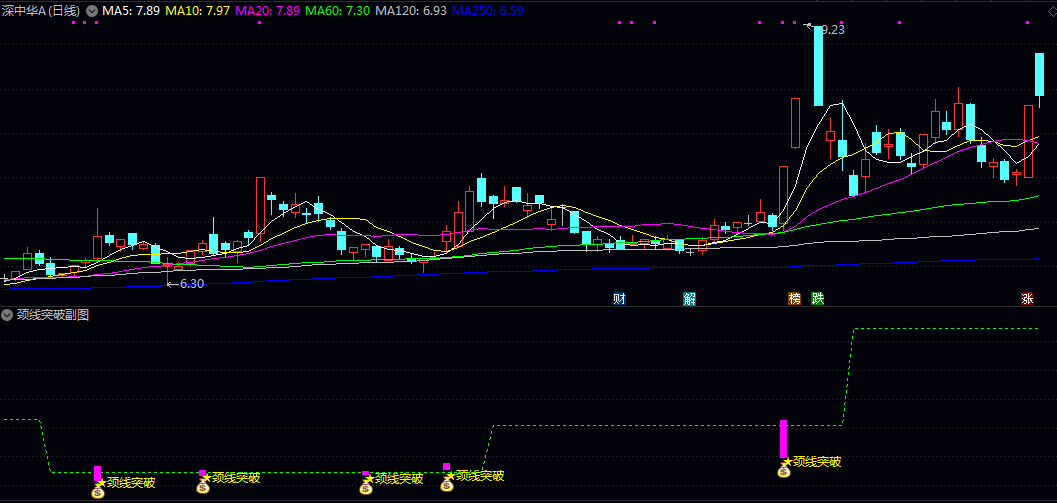This screenshot has height=503, width=1057.
Task: Expand the 颈线突破副图 indicator menu arrow
Action: pos(8,314)
